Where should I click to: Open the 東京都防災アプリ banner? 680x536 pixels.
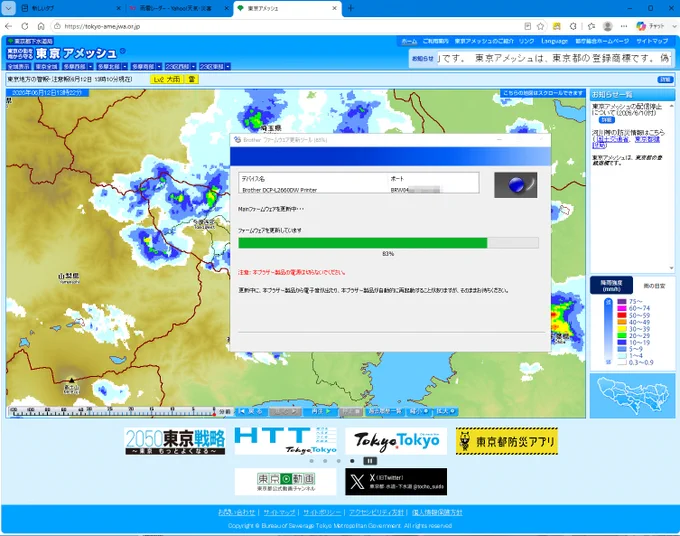pyautogui.click(x=507, y=441)
